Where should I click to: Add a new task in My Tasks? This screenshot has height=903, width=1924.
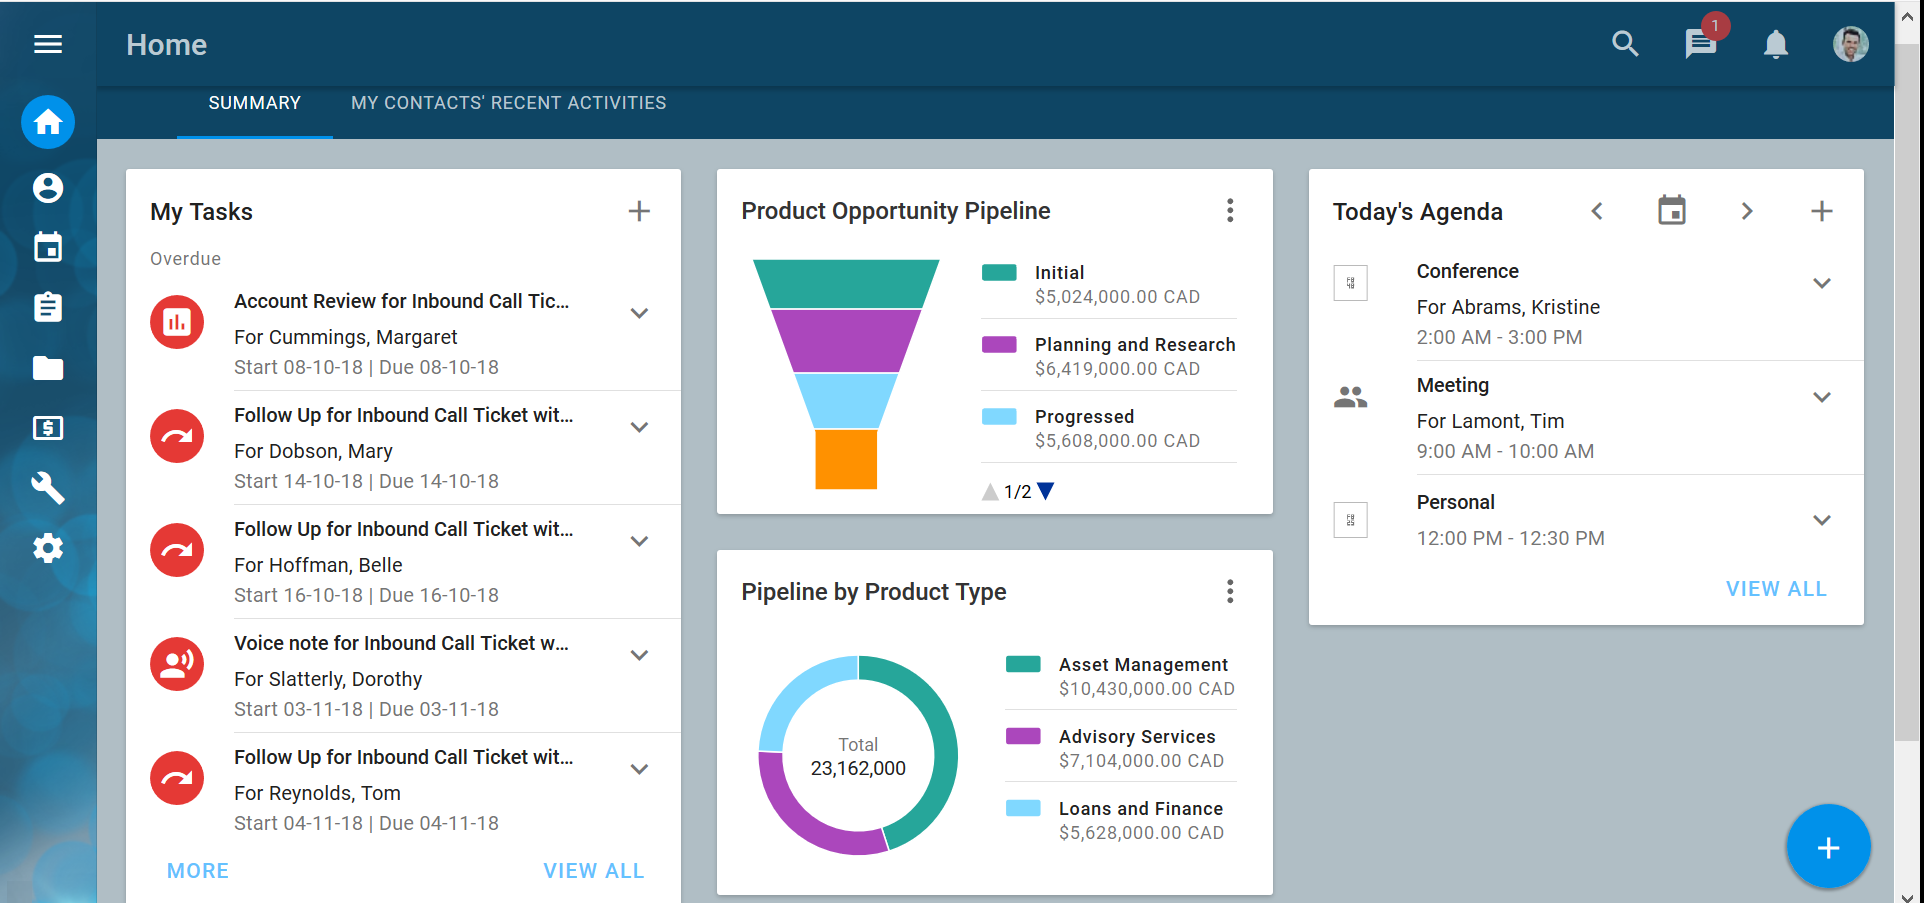pyautogui.click(x=639, y=211)
